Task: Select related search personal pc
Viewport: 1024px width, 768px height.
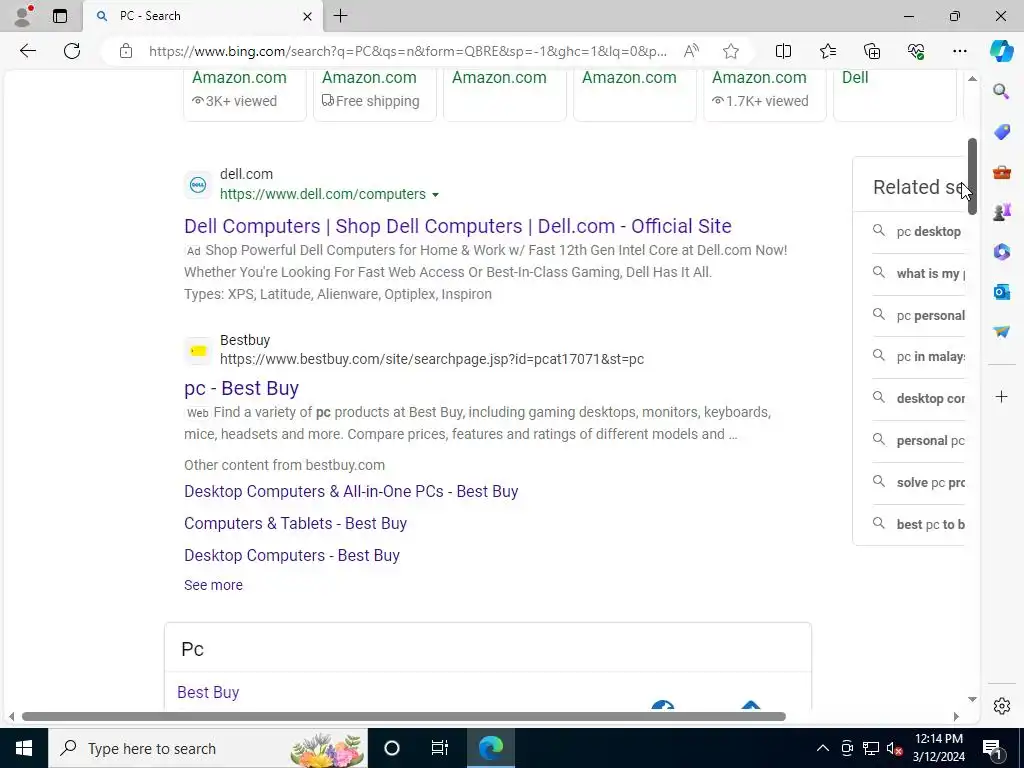Action: click(919, 441)
